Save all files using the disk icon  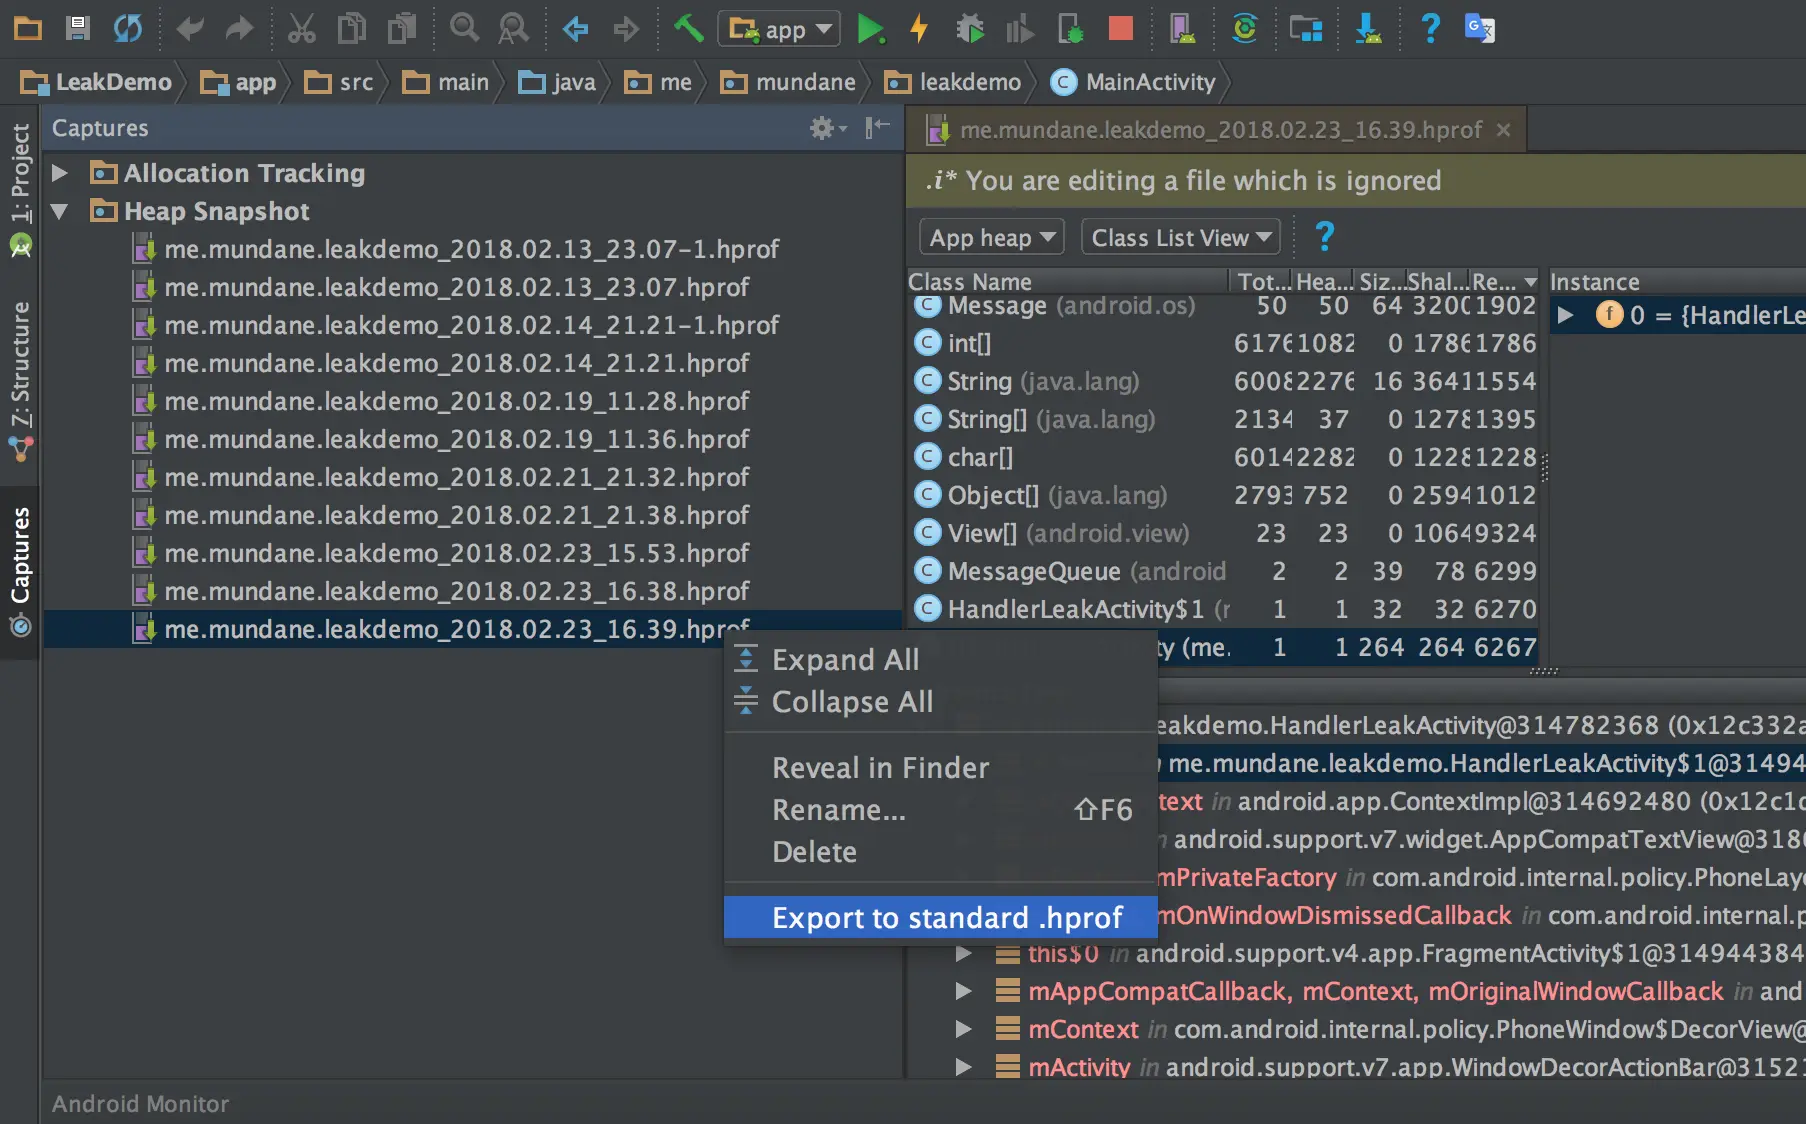point(77,28)
